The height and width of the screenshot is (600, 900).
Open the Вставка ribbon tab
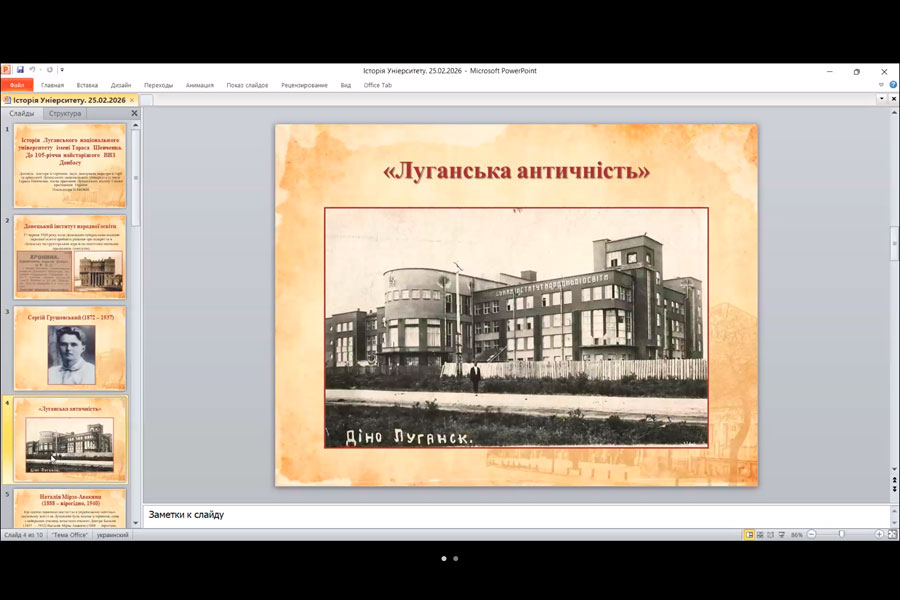pos(87,85)
